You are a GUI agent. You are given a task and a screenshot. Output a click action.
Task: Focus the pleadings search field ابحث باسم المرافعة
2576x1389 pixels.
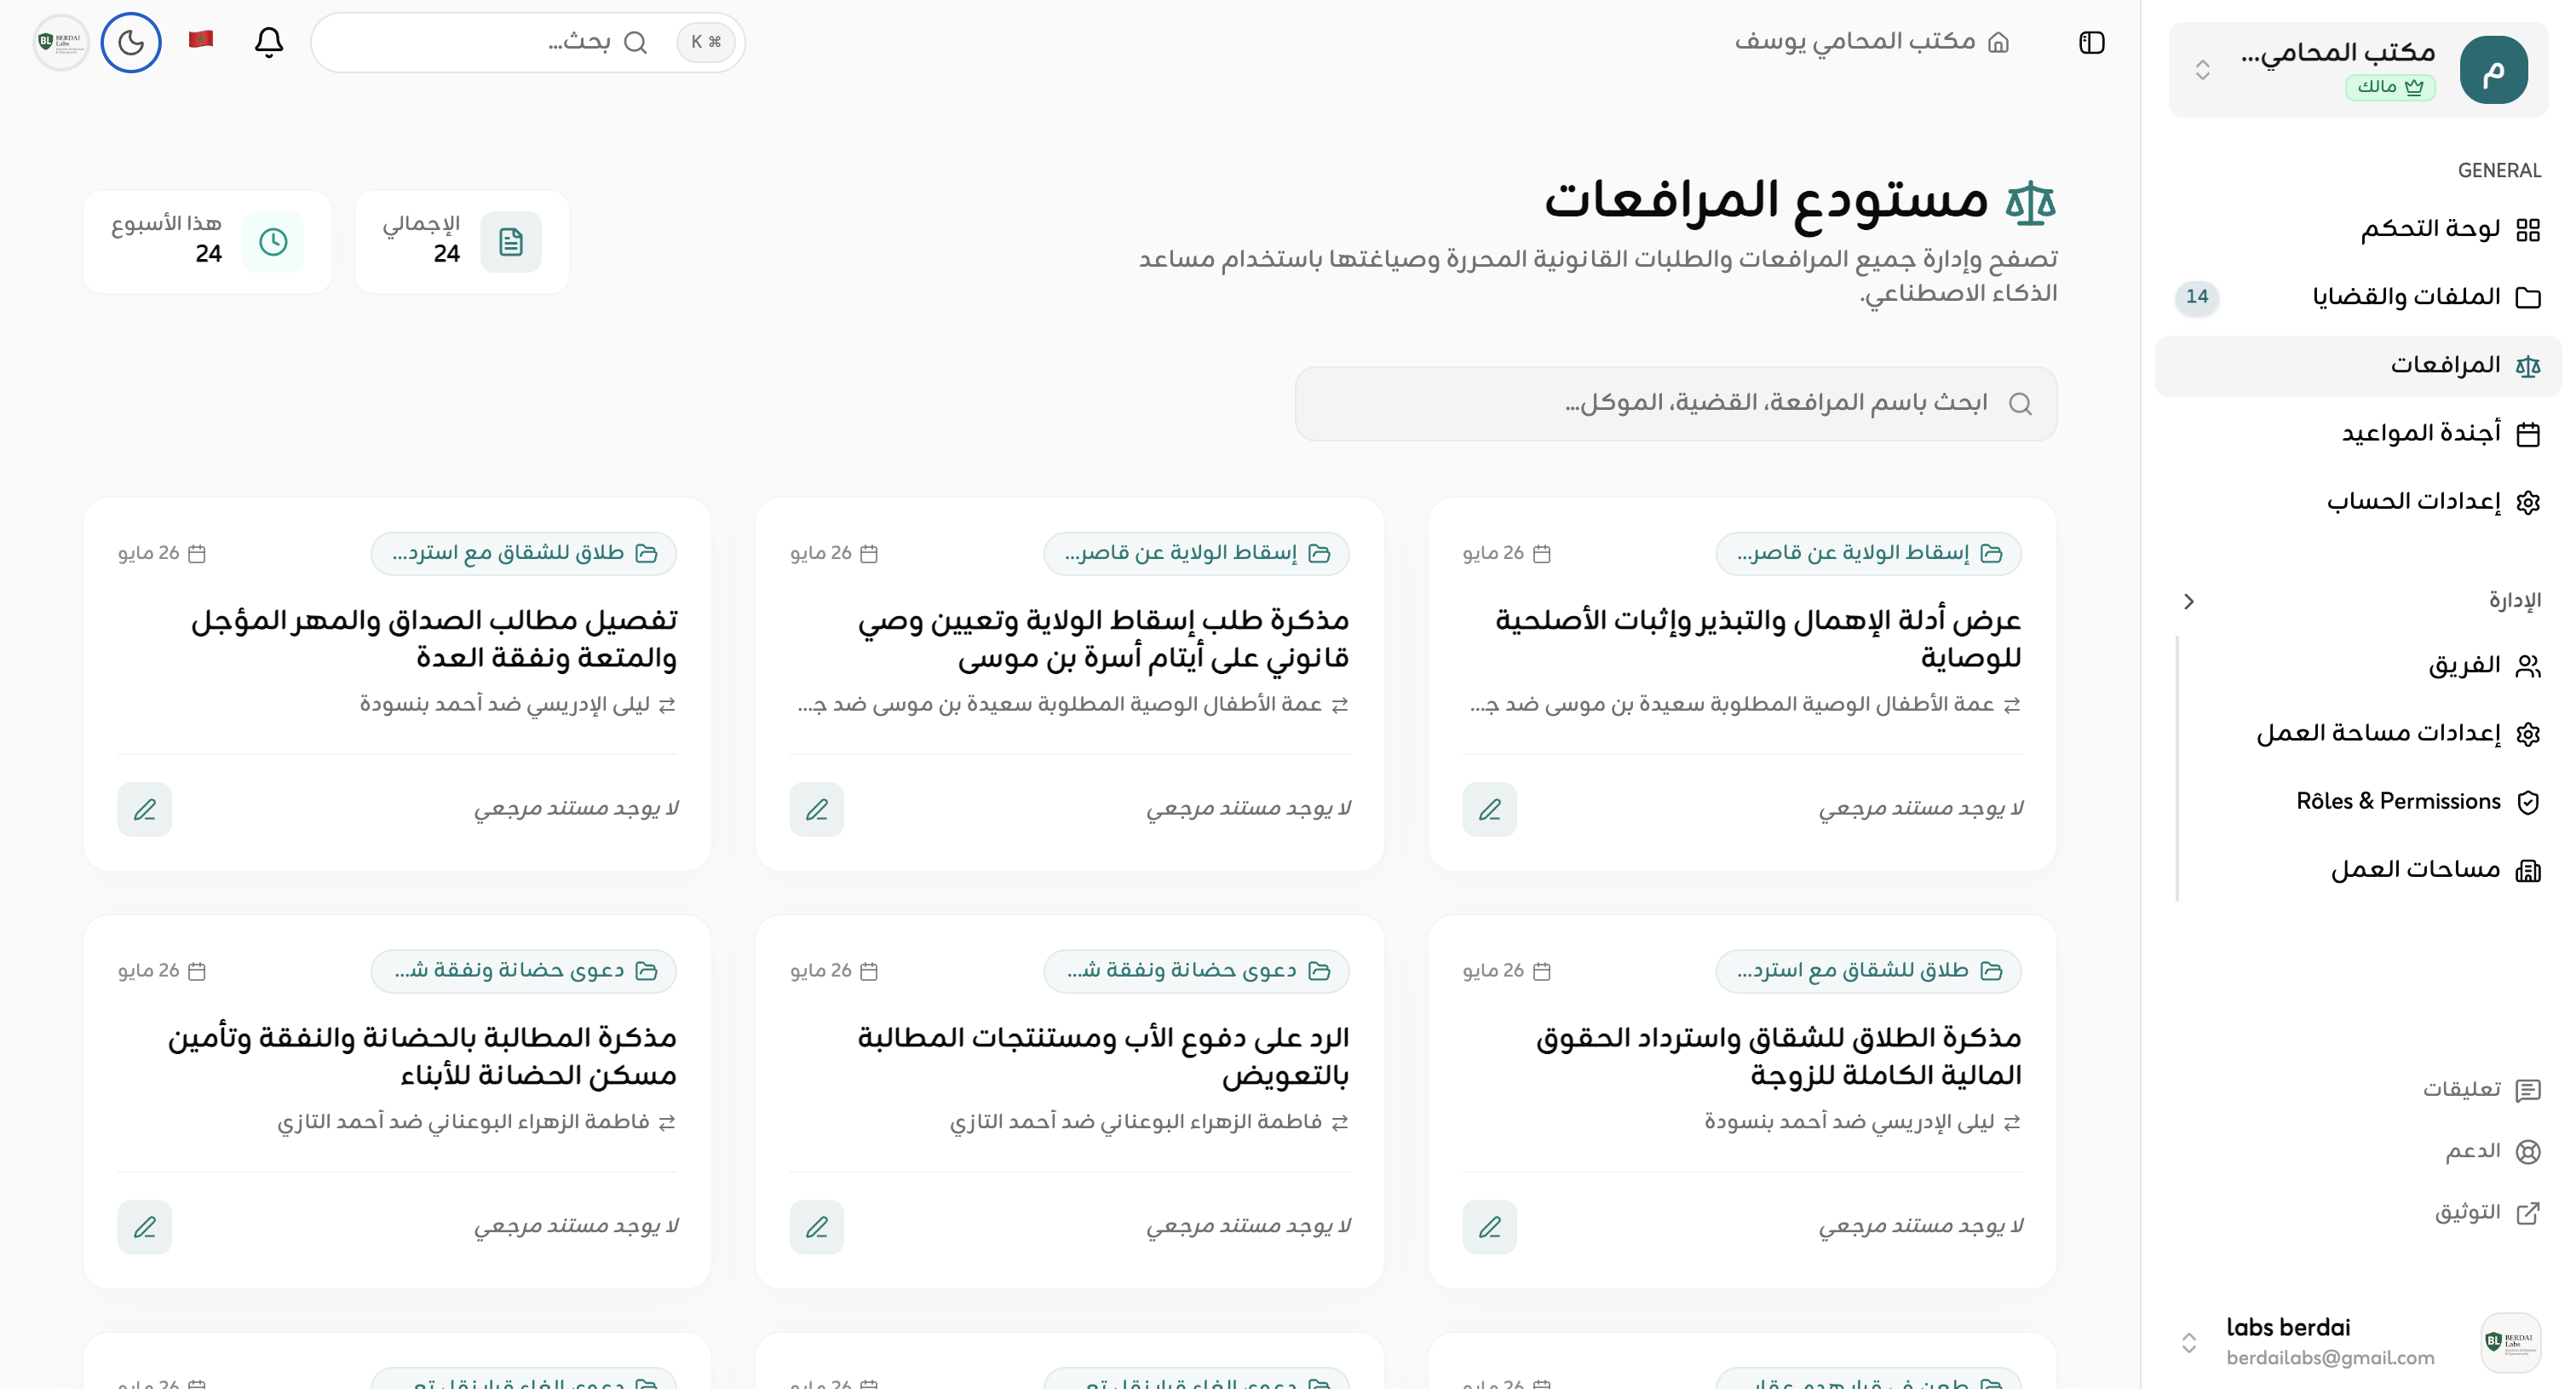coord(1676,403)
